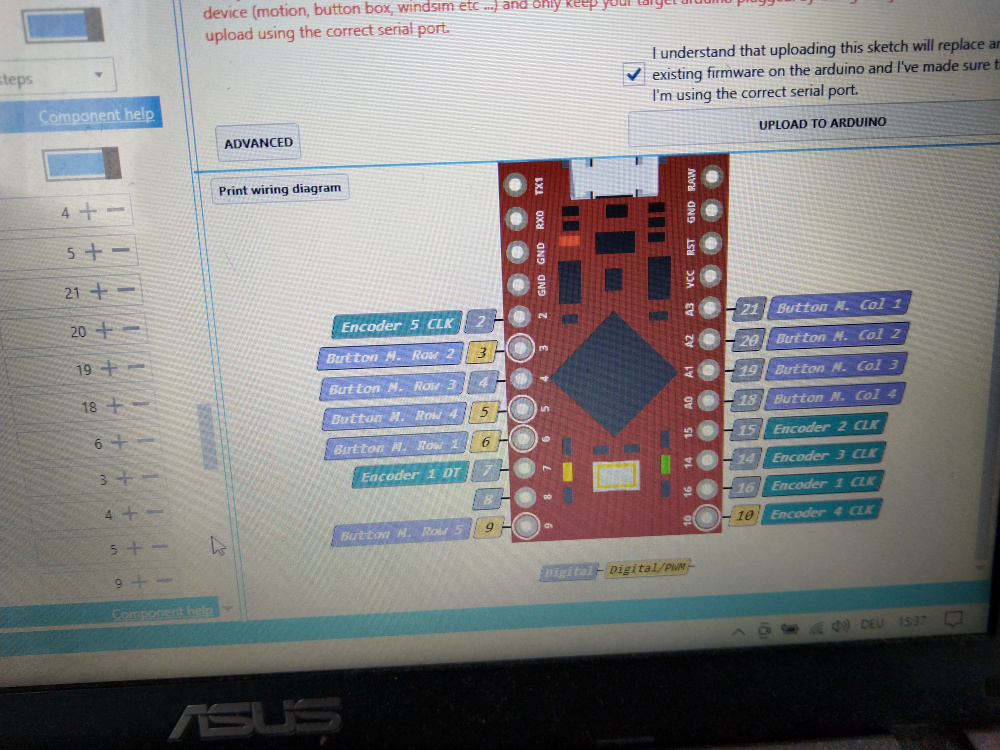This screenshot has width=1000, height=750.
Task: Click the pin 10 badge next to Encoder 4 CLK
Action: pyautogui.click(x=744, y=515)
